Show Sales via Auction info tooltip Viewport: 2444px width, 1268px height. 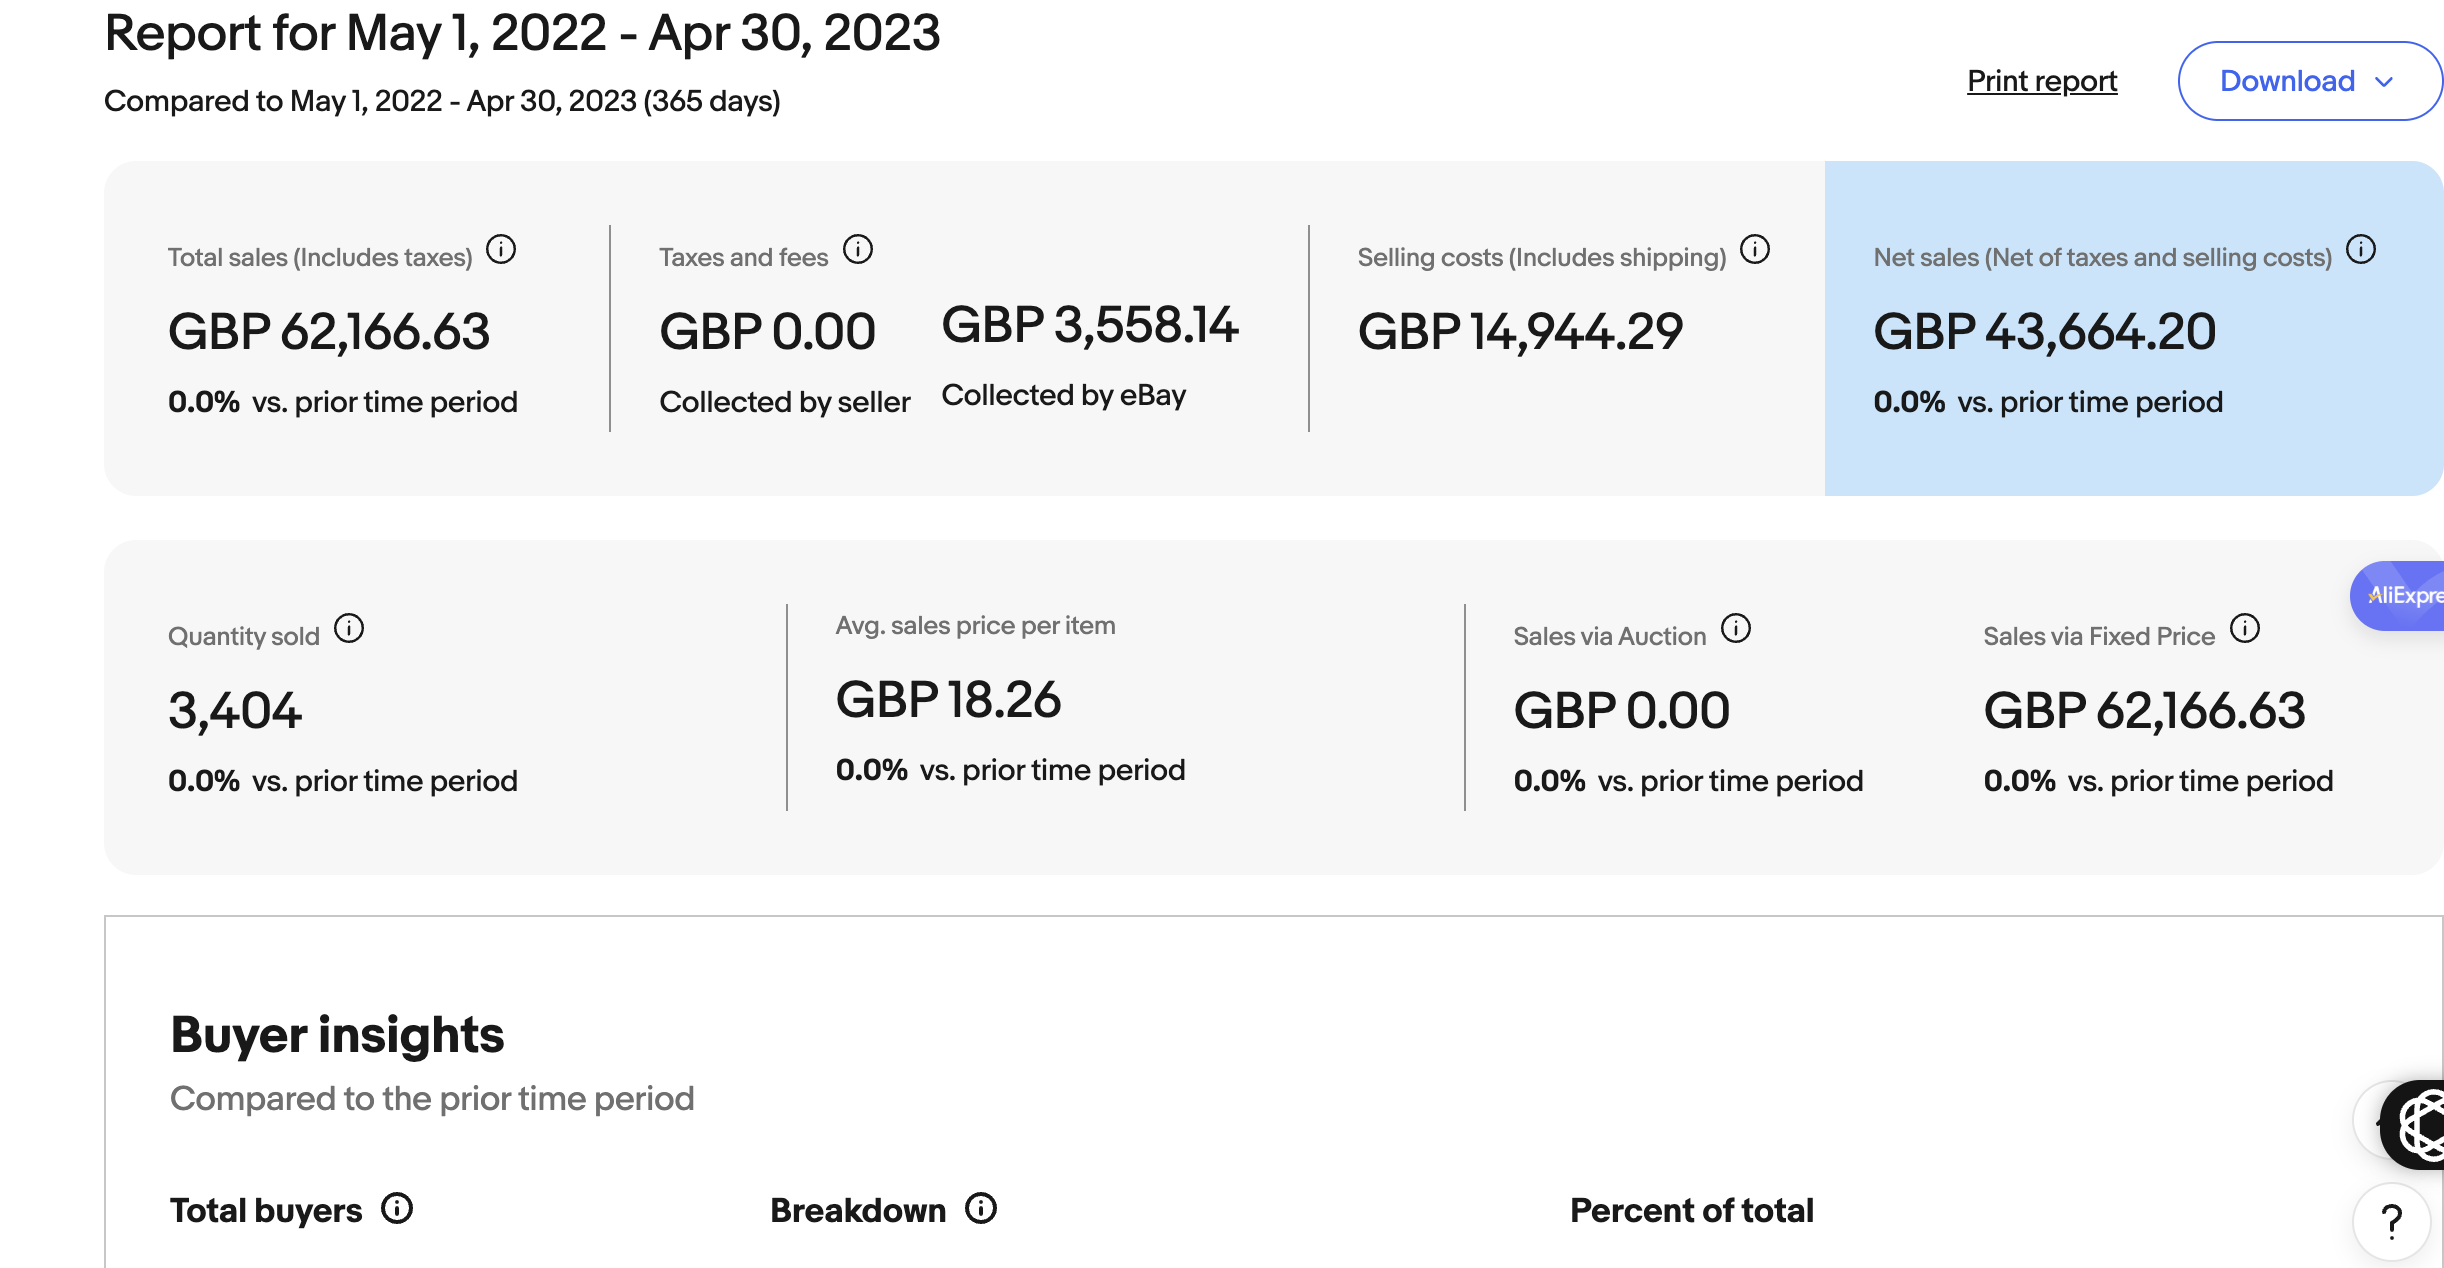[x=1736, y=628]
